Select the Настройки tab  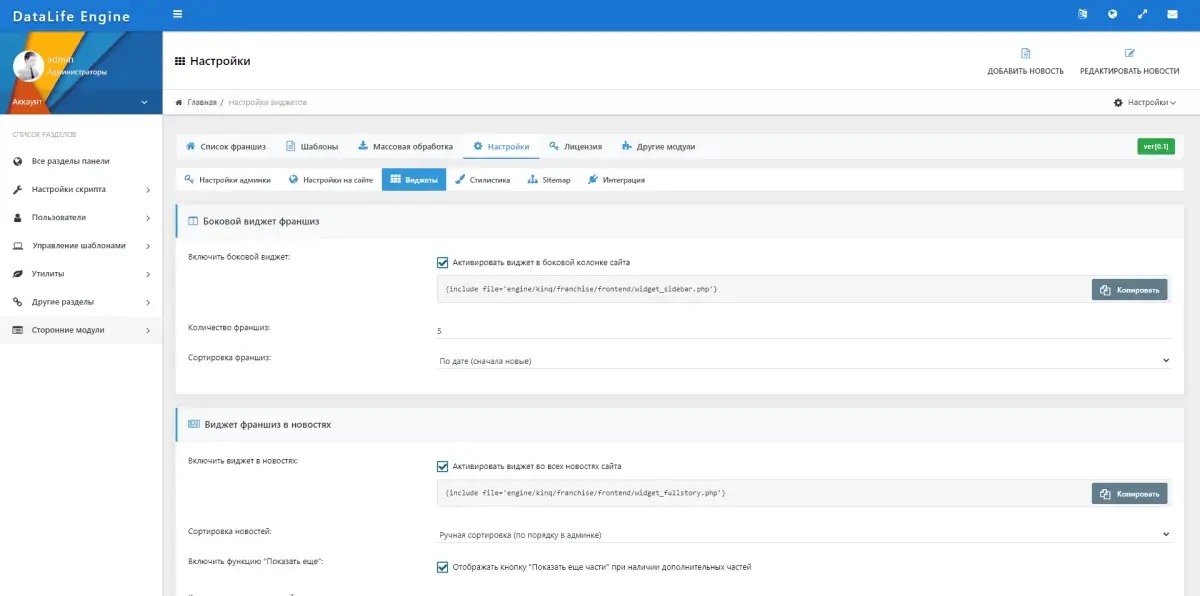coord(501,146)
